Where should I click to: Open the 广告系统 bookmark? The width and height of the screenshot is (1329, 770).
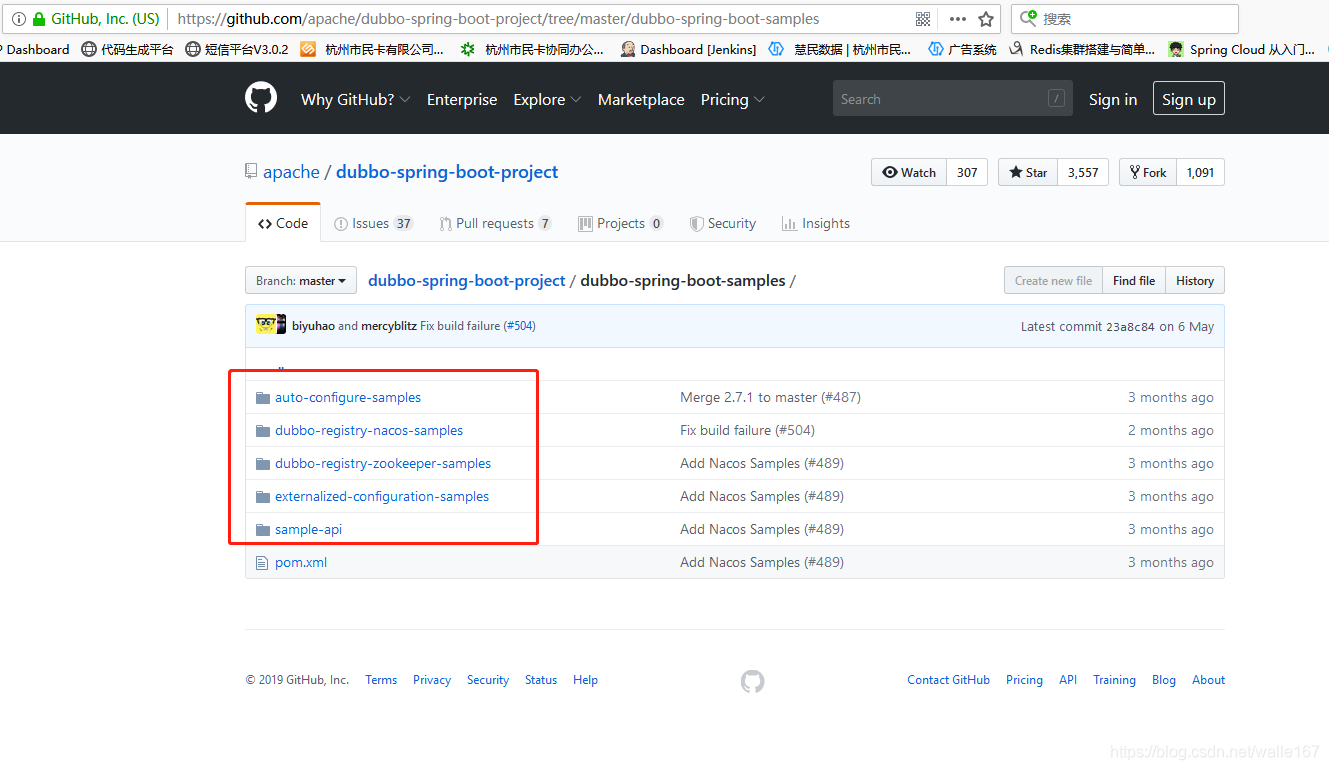(962, 49)
